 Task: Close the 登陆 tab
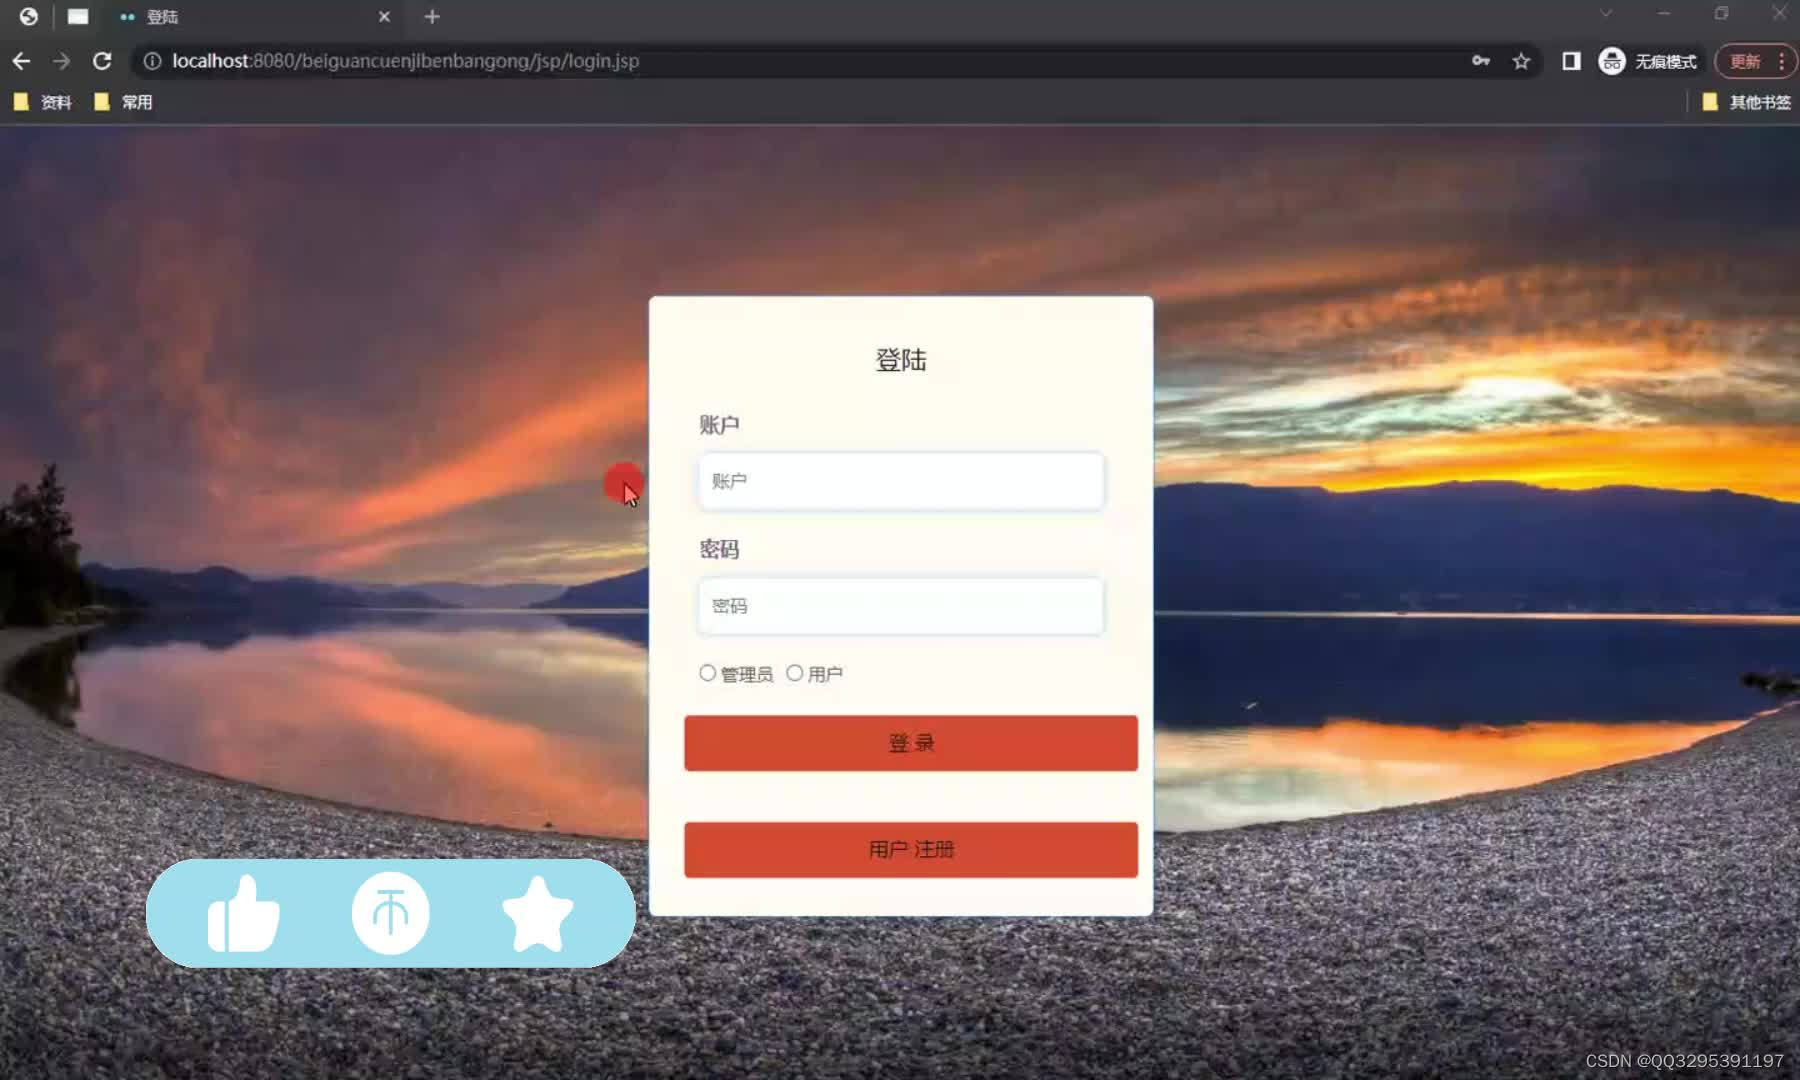[x=385, y=17]
